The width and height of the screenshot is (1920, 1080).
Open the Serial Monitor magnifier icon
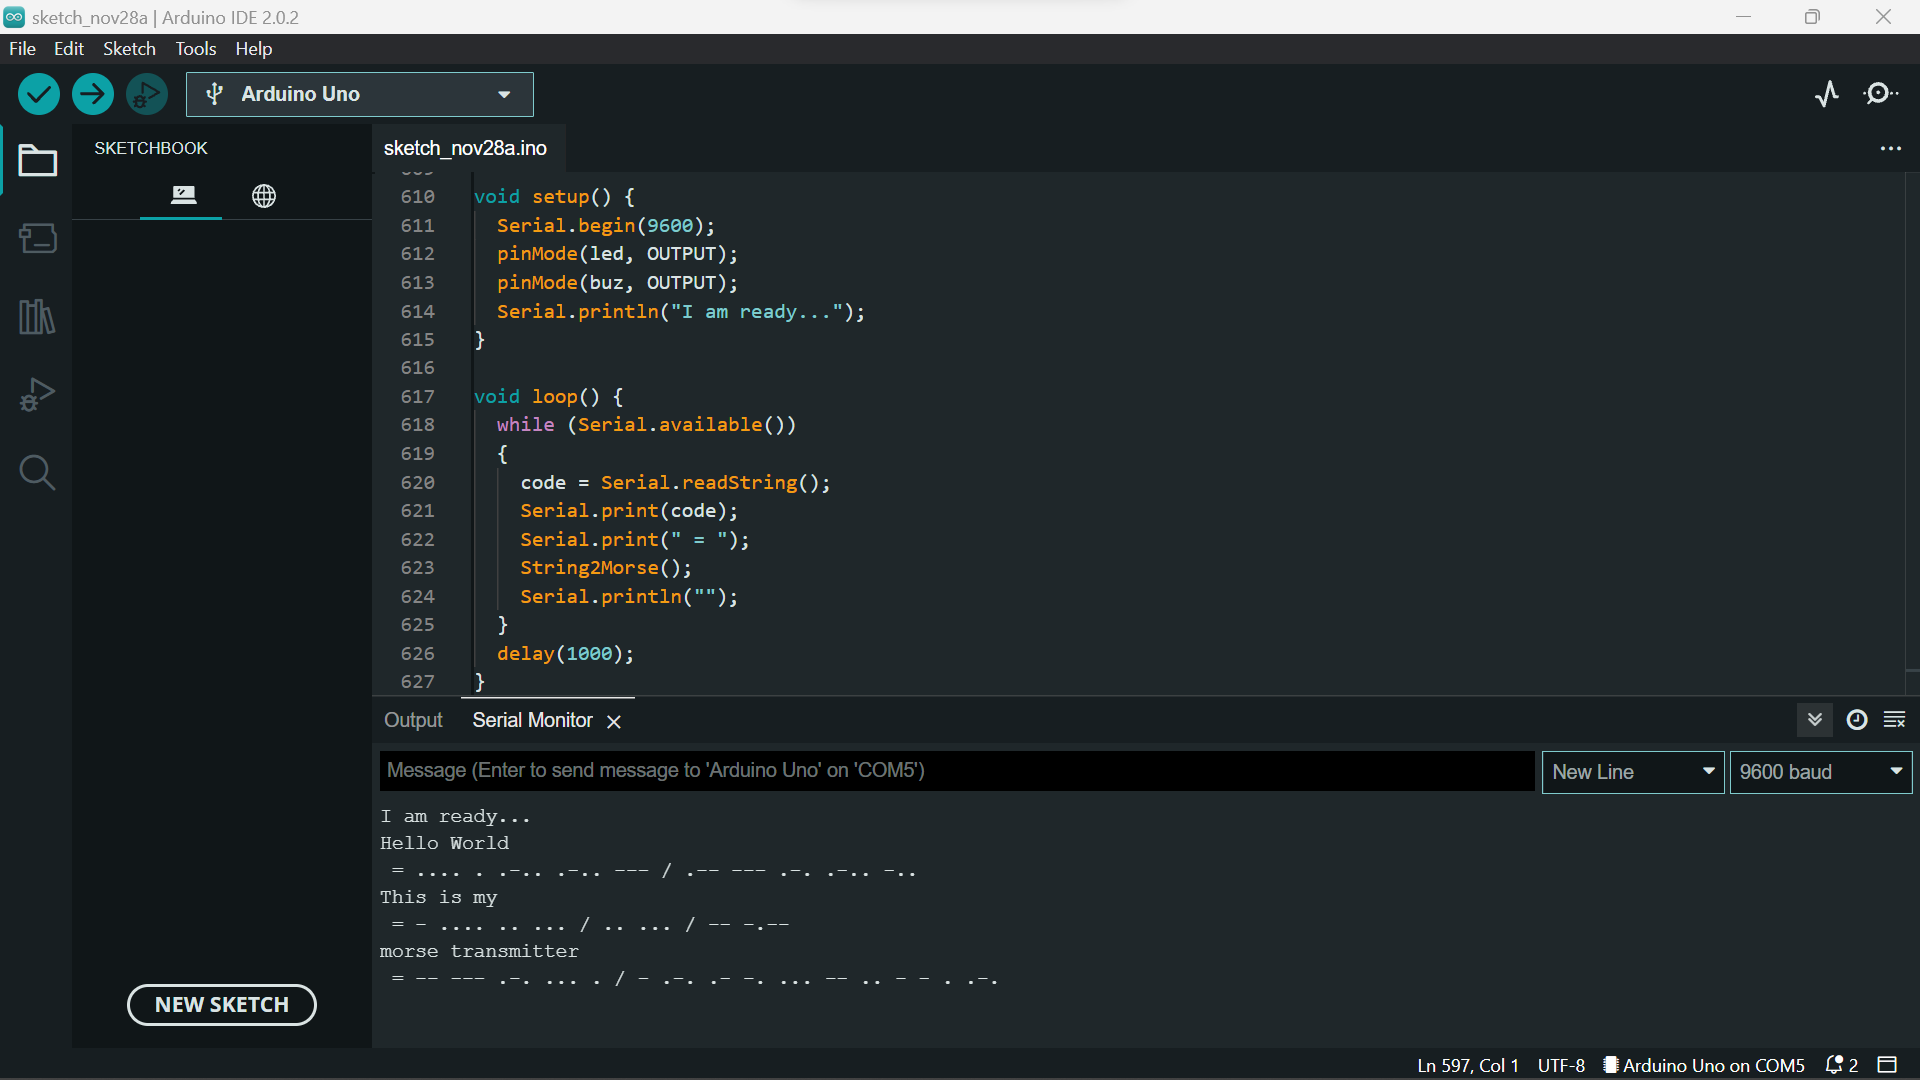(1881, 94)
